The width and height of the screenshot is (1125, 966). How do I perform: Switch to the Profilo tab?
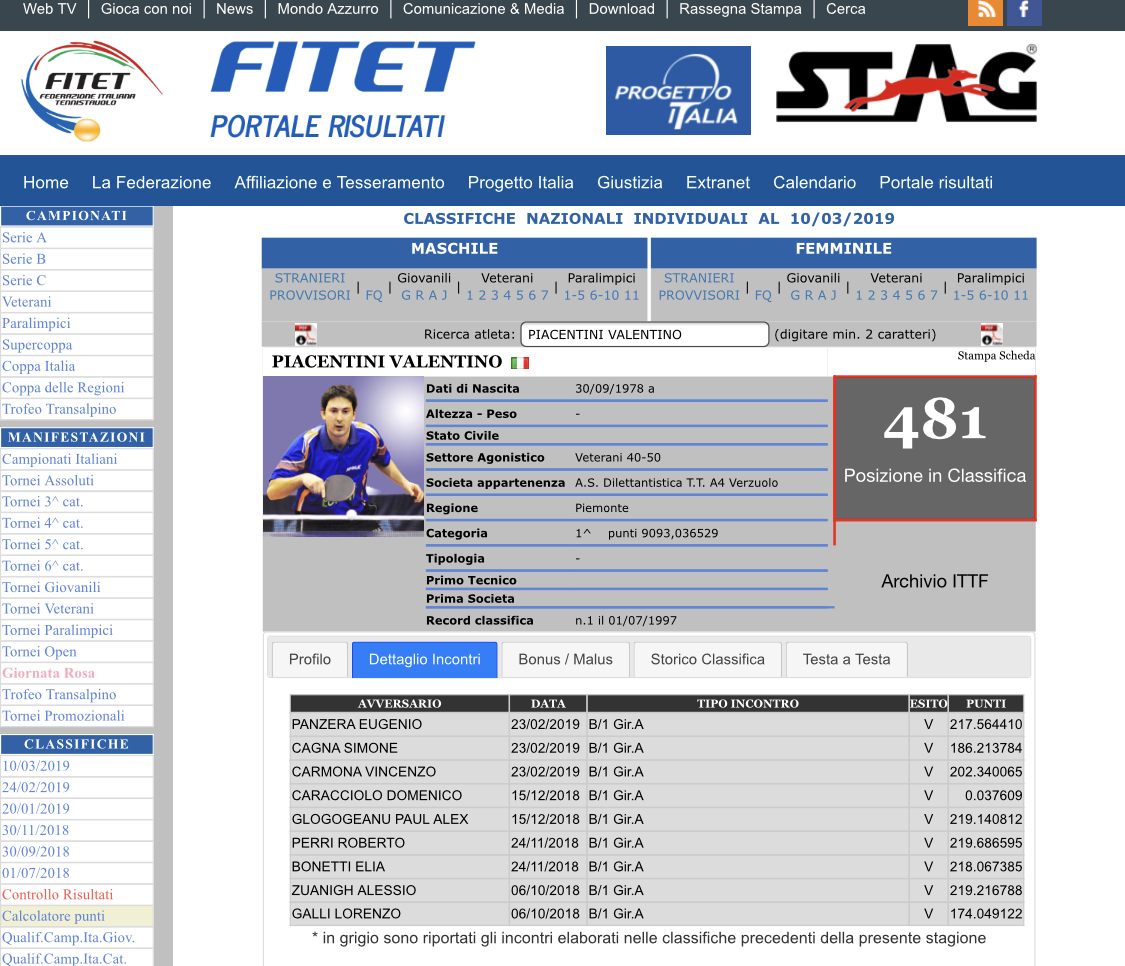(309, 659)
